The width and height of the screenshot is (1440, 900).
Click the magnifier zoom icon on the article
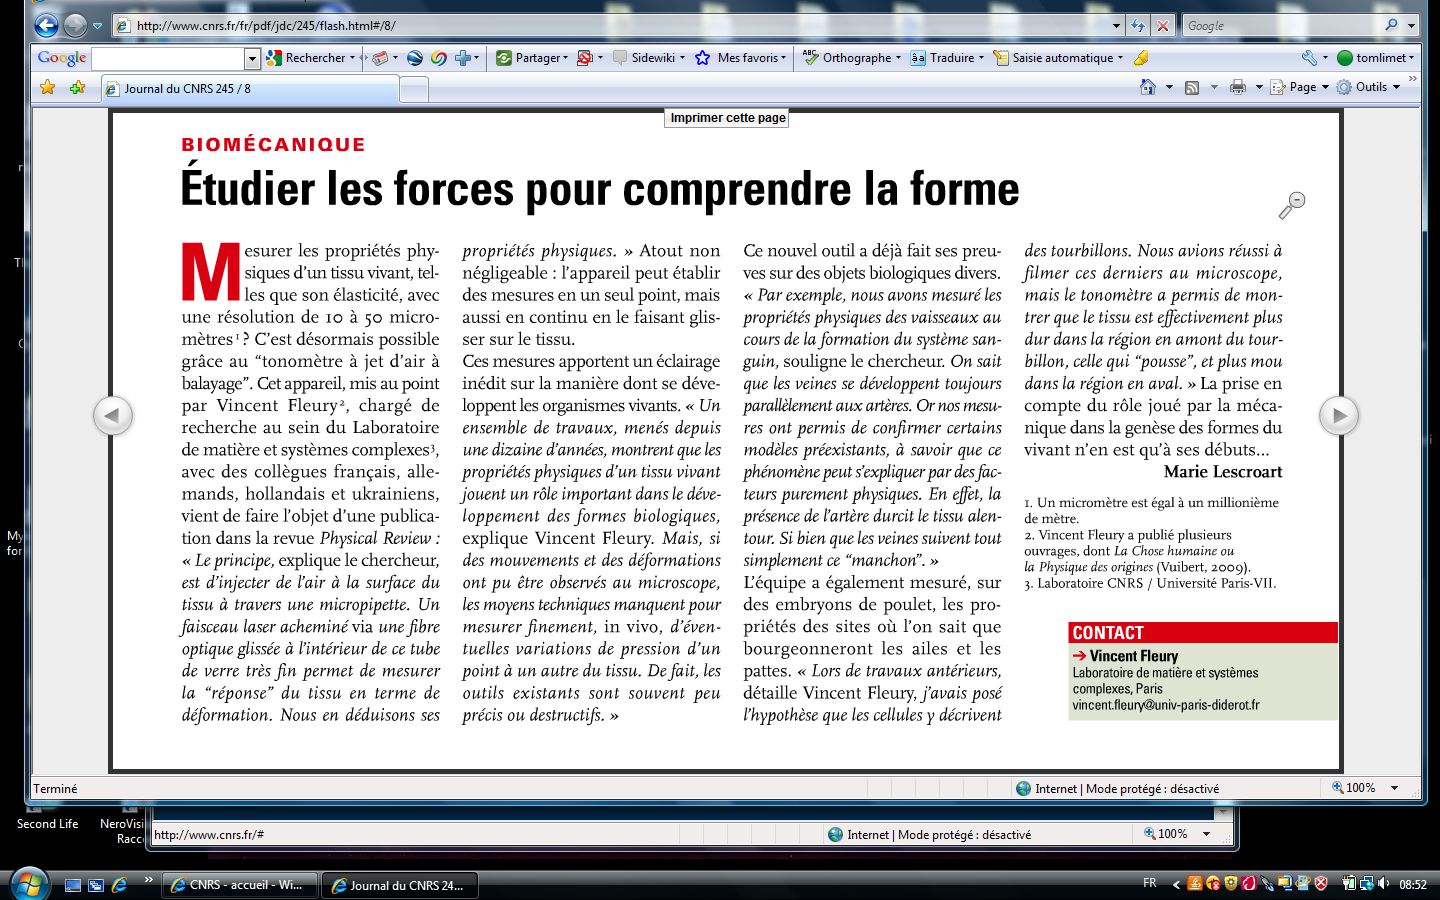coord(1292,205)
